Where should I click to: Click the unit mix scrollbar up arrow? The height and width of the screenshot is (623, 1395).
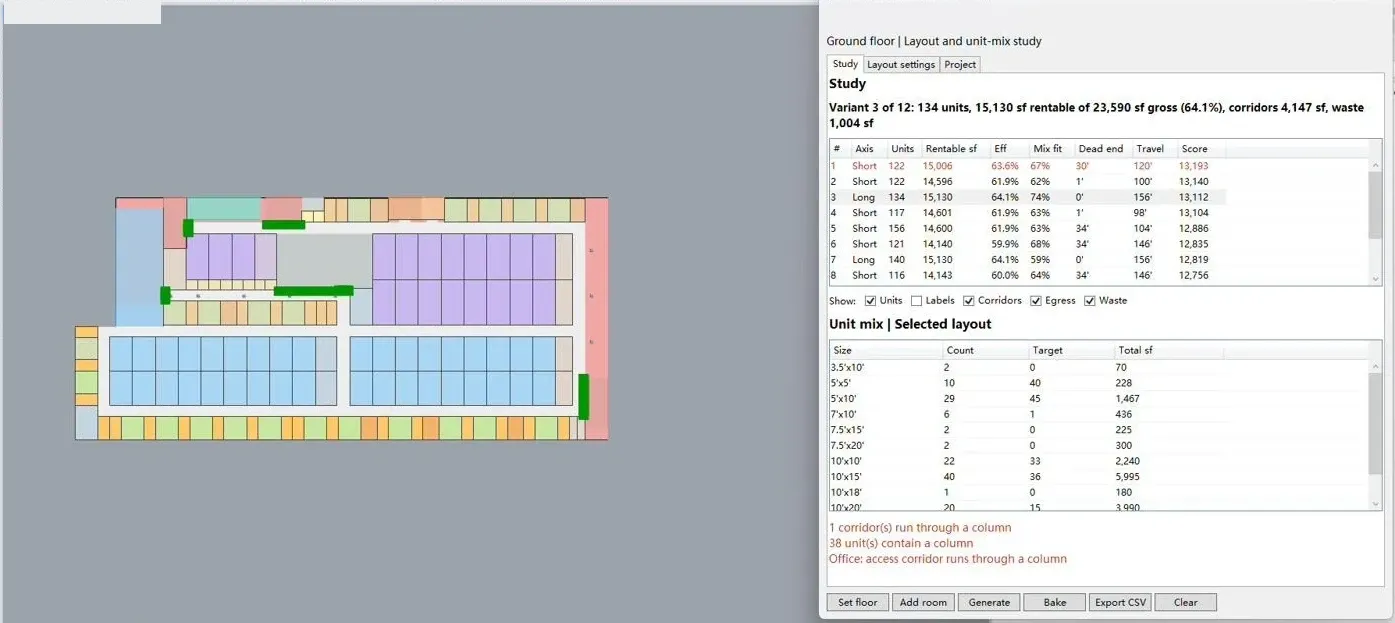click(x=1376, y=368)
